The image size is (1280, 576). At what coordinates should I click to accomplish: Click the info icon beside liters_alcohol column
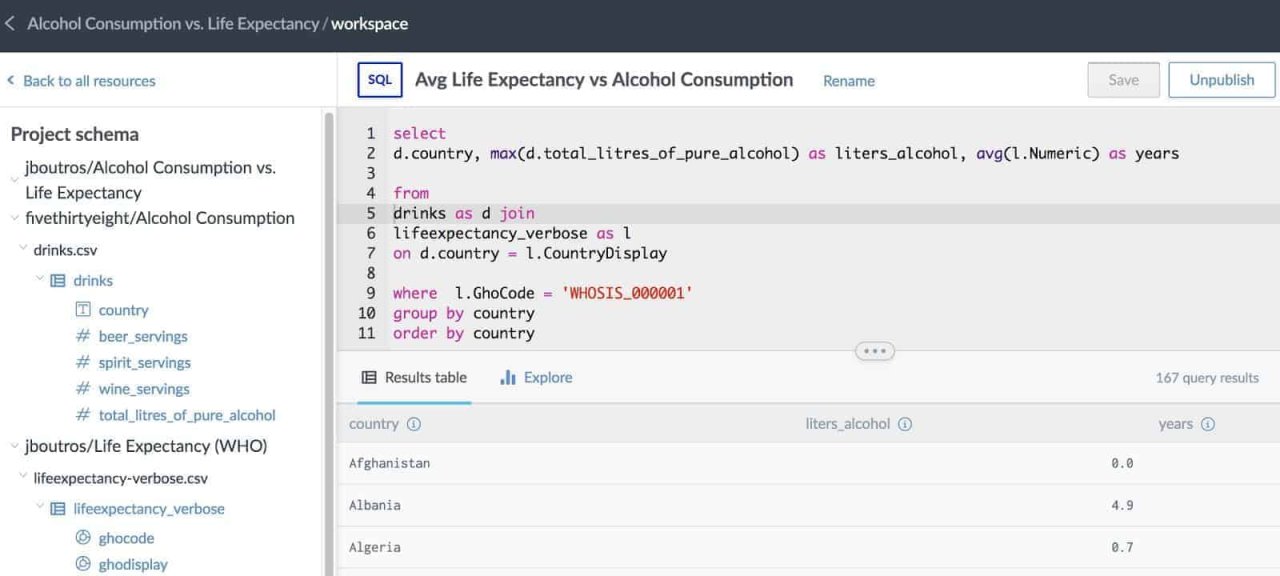[905, 424]
